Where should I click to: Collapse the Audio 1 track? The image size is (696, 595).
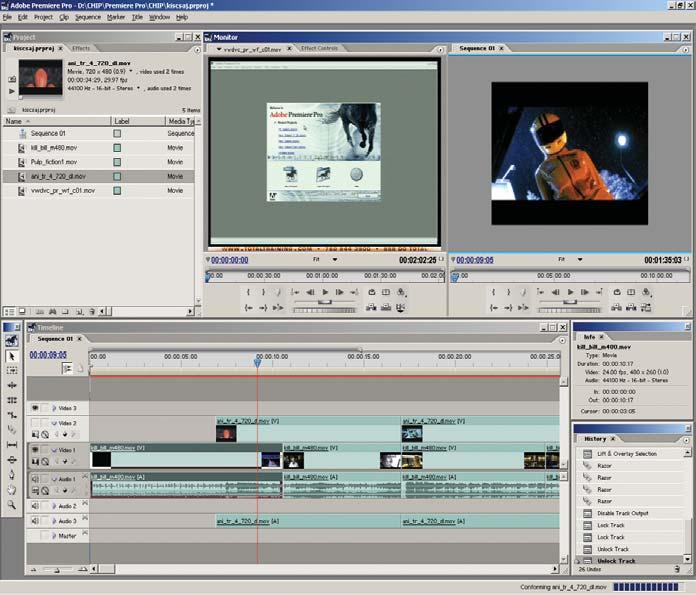(x=54, y=479)
